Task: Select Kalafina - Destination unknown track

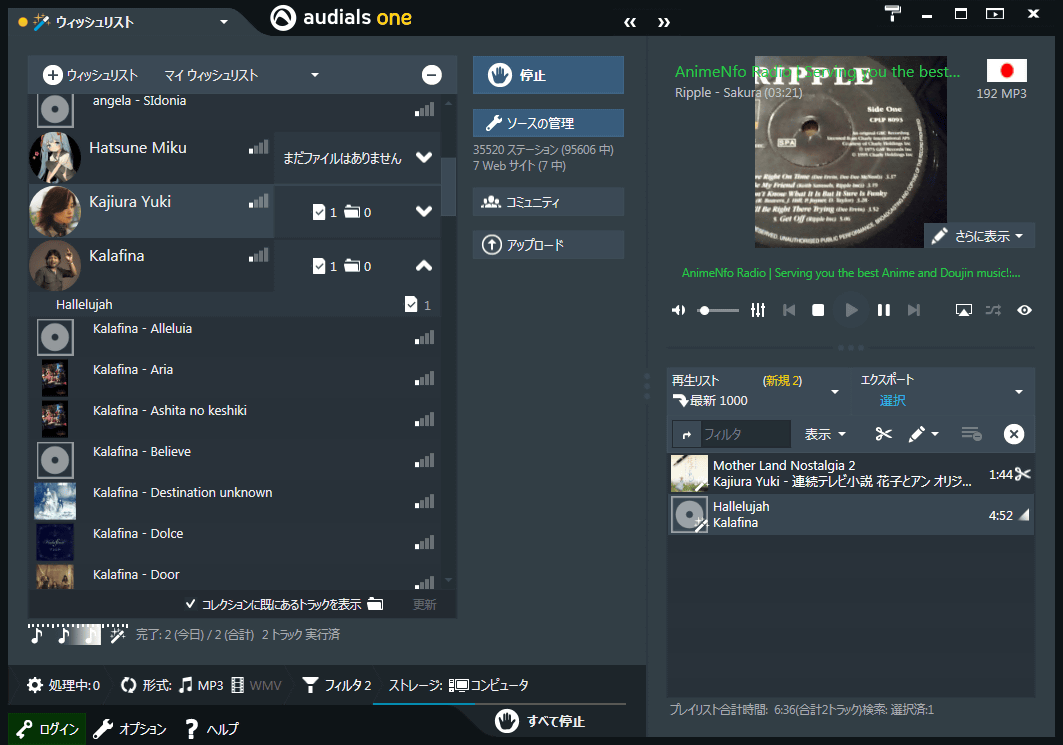Action: click(x=235, y=501)
